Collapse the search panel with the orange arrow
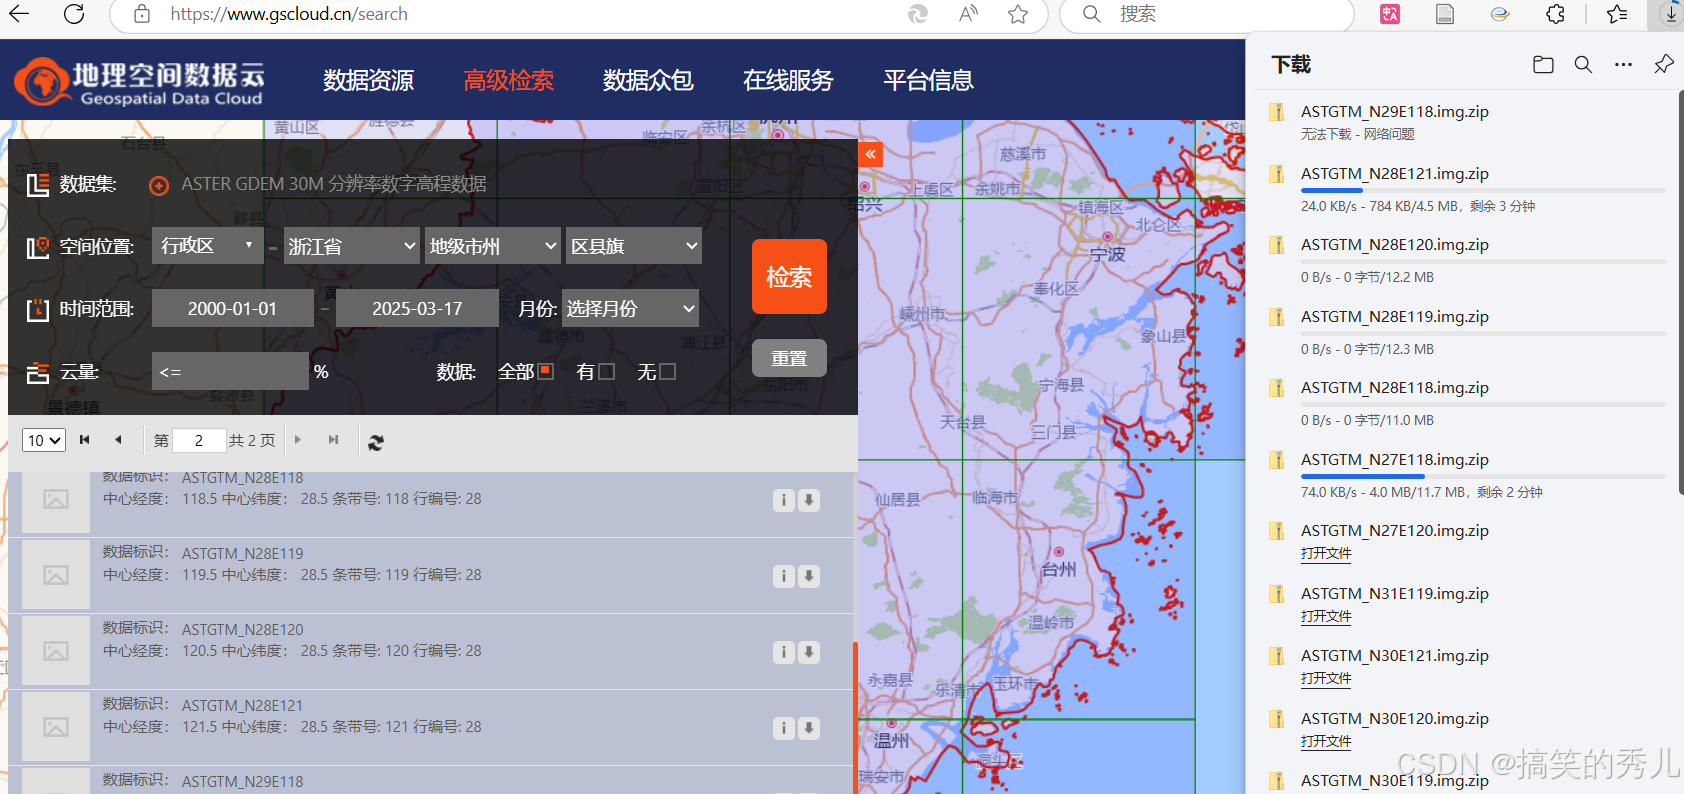 click(x=870, y=154)
